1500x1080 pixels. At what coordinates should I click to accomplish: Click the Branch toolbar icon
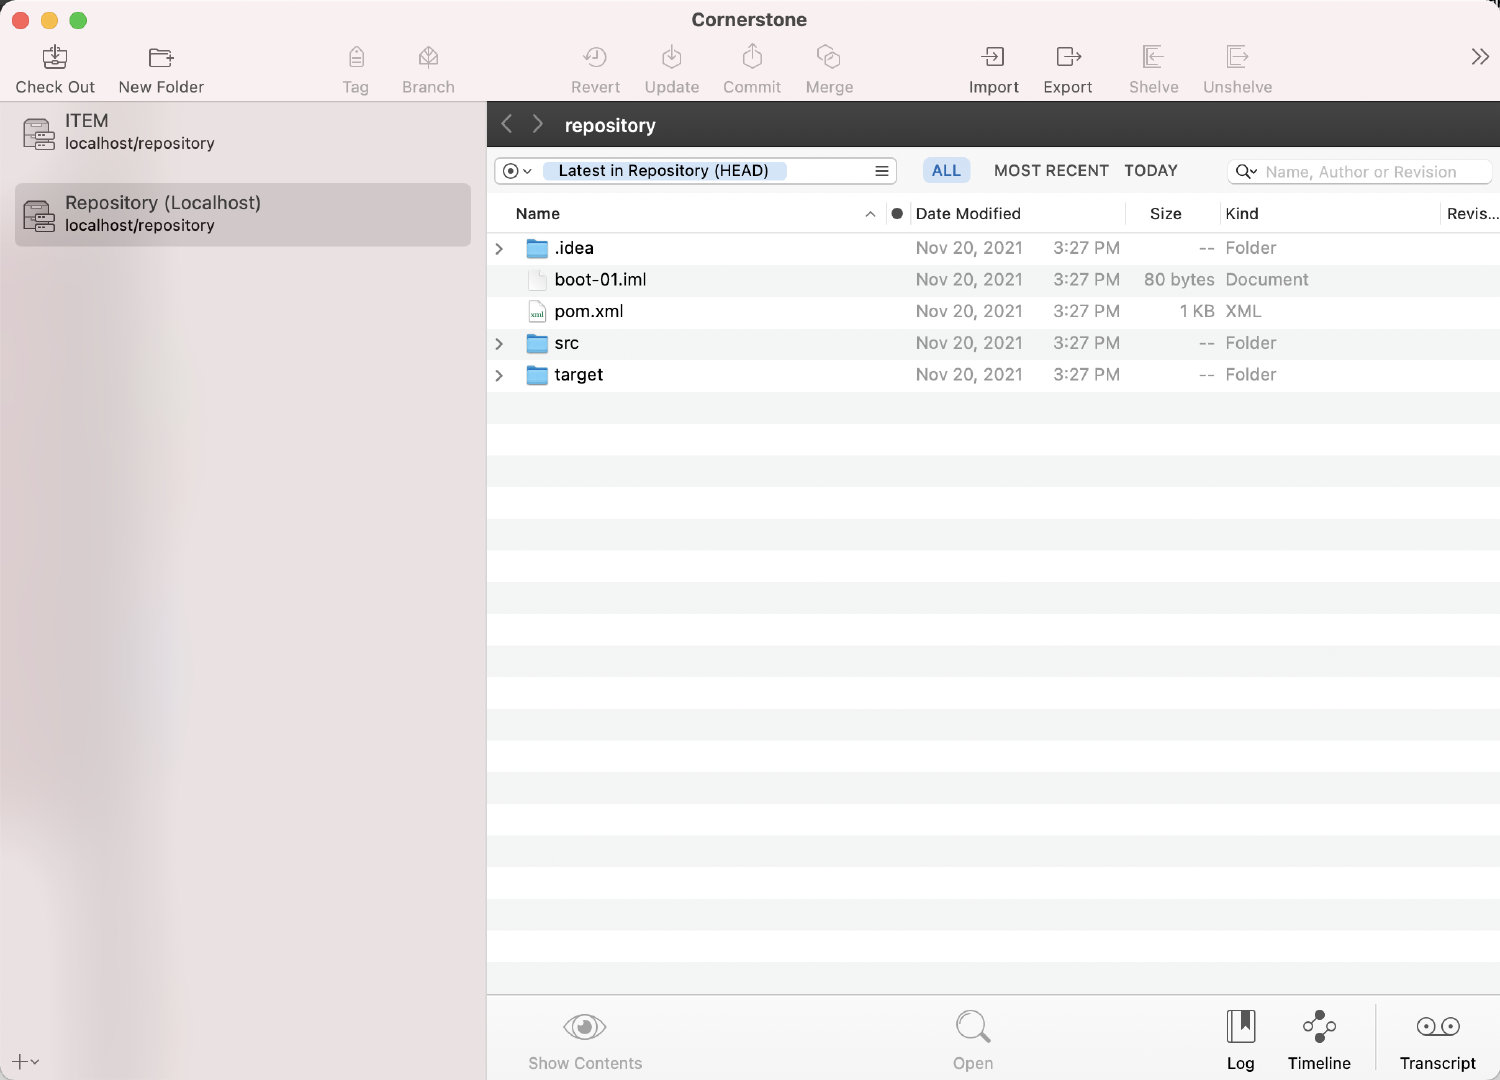429,57
